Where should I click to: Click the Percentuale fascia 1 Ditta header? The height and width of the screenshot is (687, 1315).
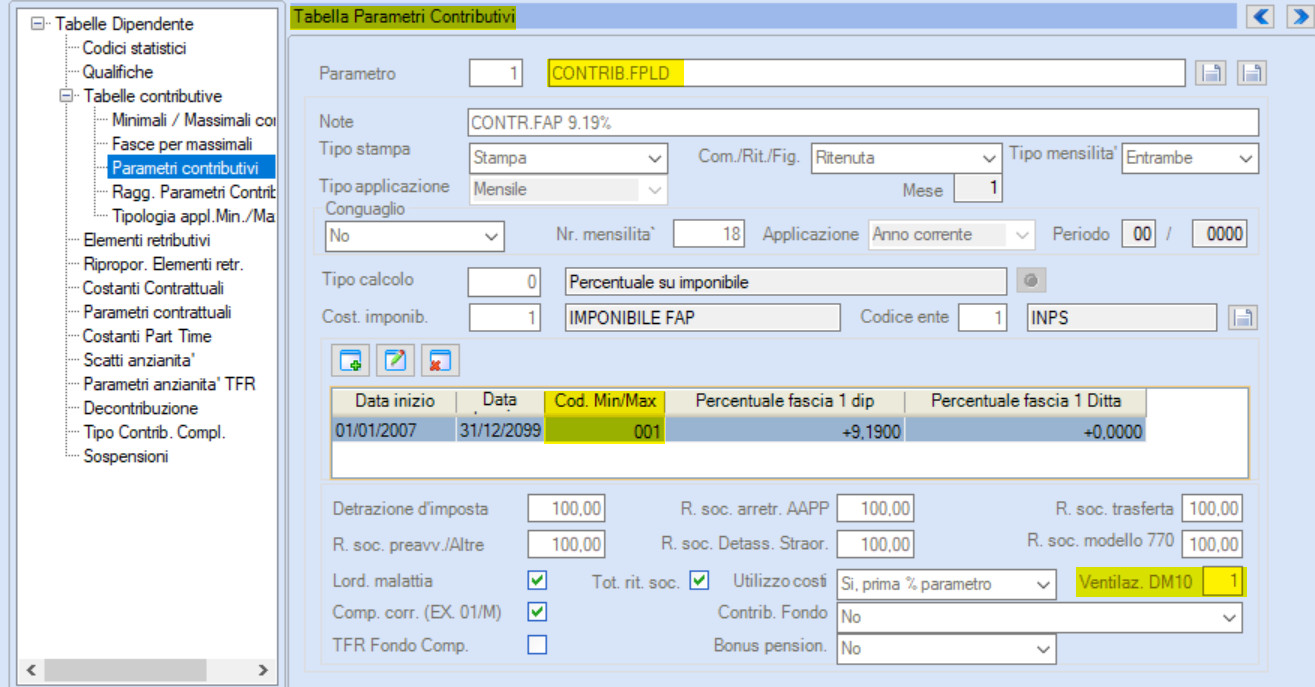point(1025,401)
